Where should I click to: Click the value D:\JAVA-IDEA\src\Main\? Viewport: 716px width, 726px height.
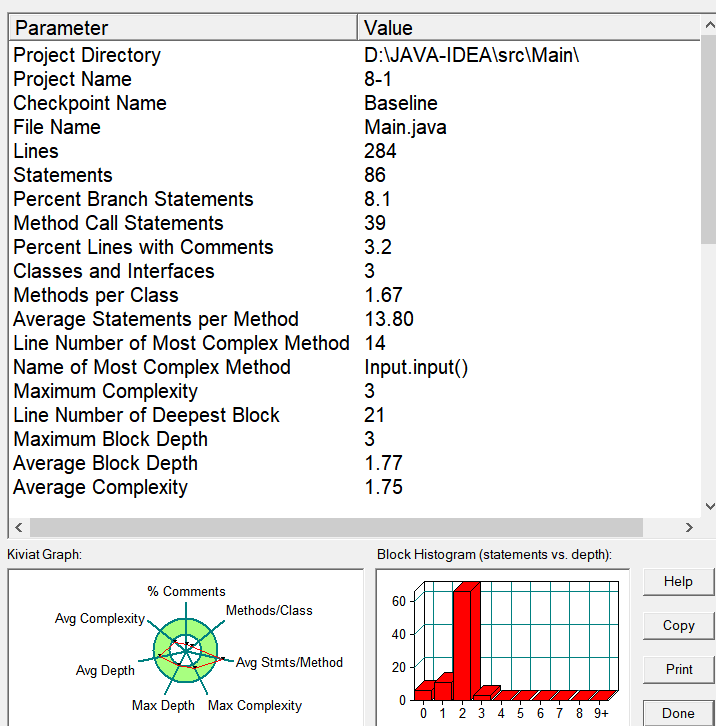pos(471,55)
